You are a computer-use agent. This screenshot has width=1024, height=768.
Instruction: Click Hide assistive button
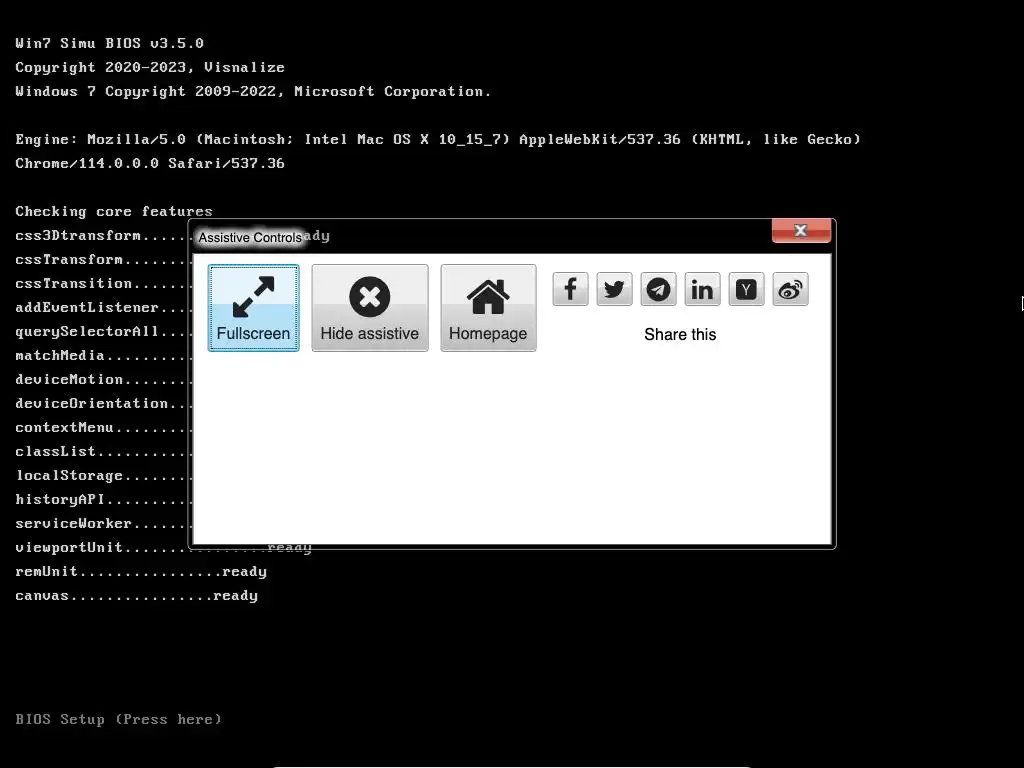click(x=370, y=308)
